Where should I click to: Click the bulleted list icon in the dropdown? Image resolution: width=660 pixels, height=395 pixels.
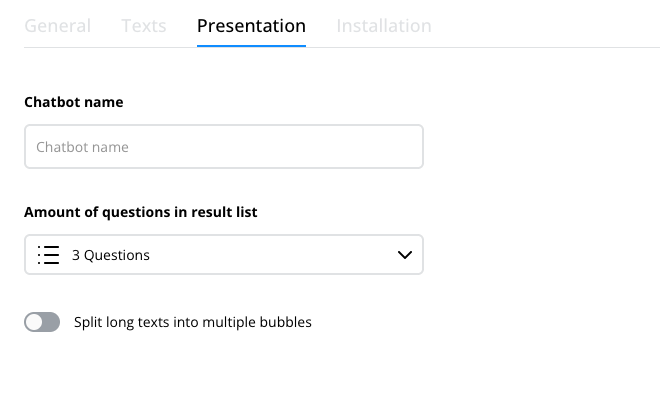point(48,255)
